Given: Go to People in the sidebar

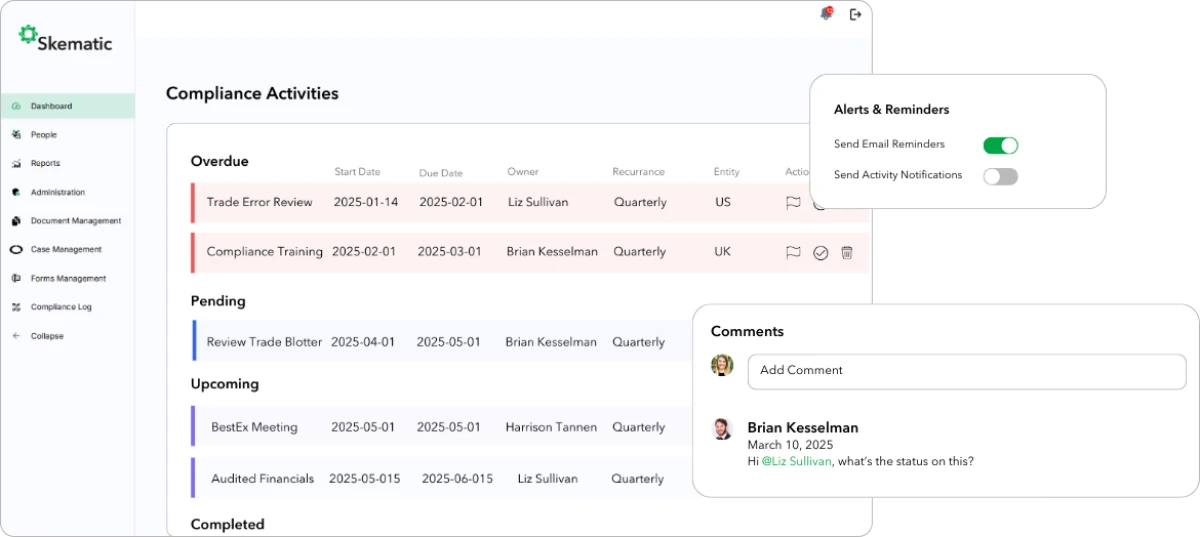Looking at the screenshot, I should [x=43, y=135].
